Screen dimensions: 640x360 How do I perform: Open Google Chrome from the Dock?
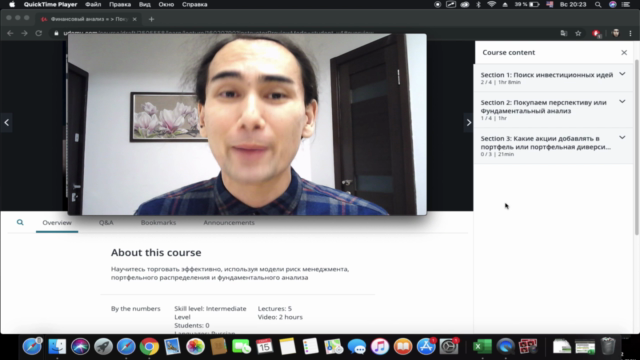point(149,347)
